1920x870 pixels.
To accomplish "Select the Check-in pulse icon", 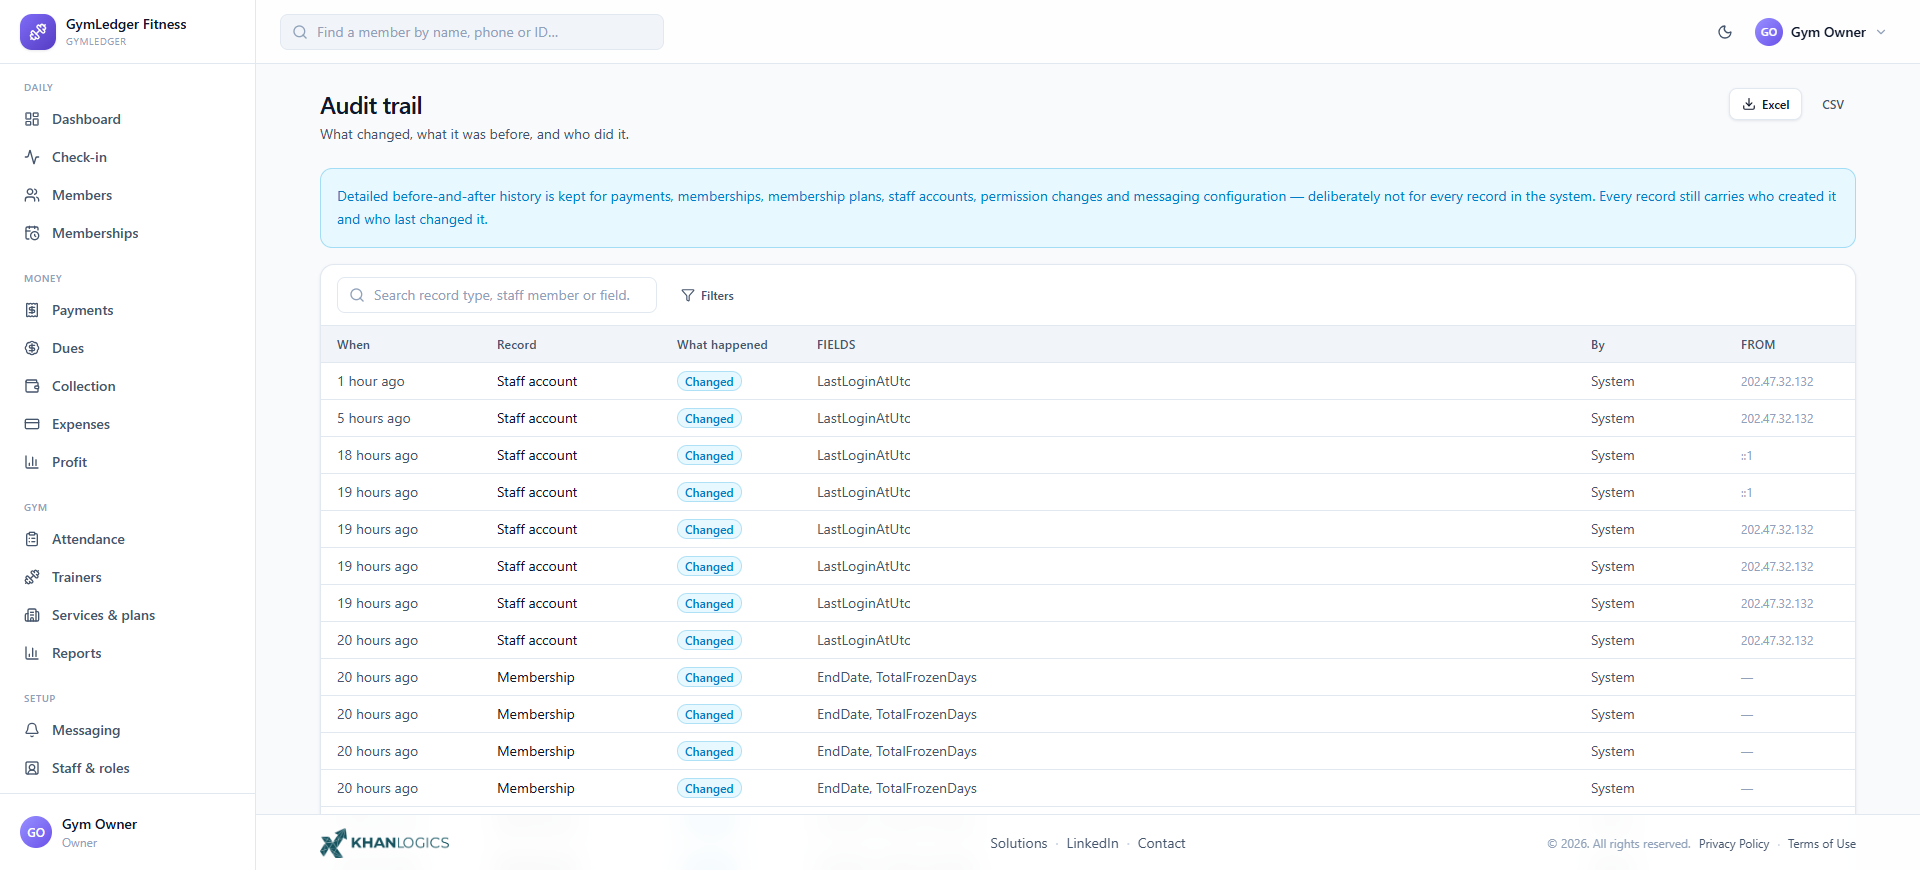I will [32, 157].
